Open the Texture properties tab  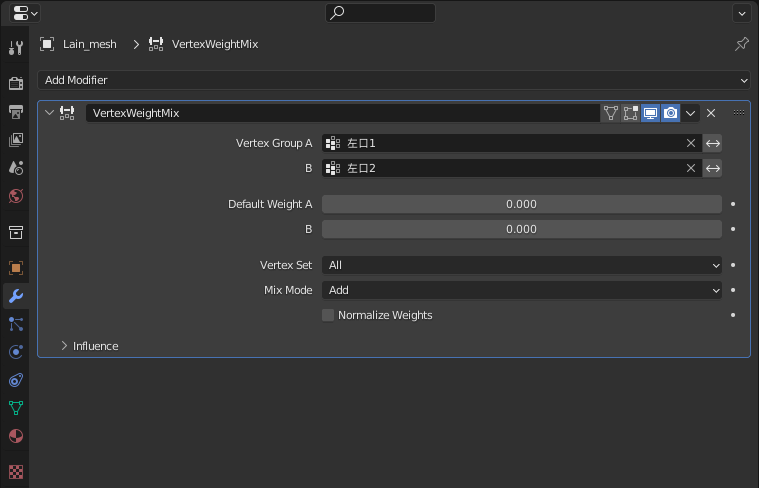coord(15,471)
